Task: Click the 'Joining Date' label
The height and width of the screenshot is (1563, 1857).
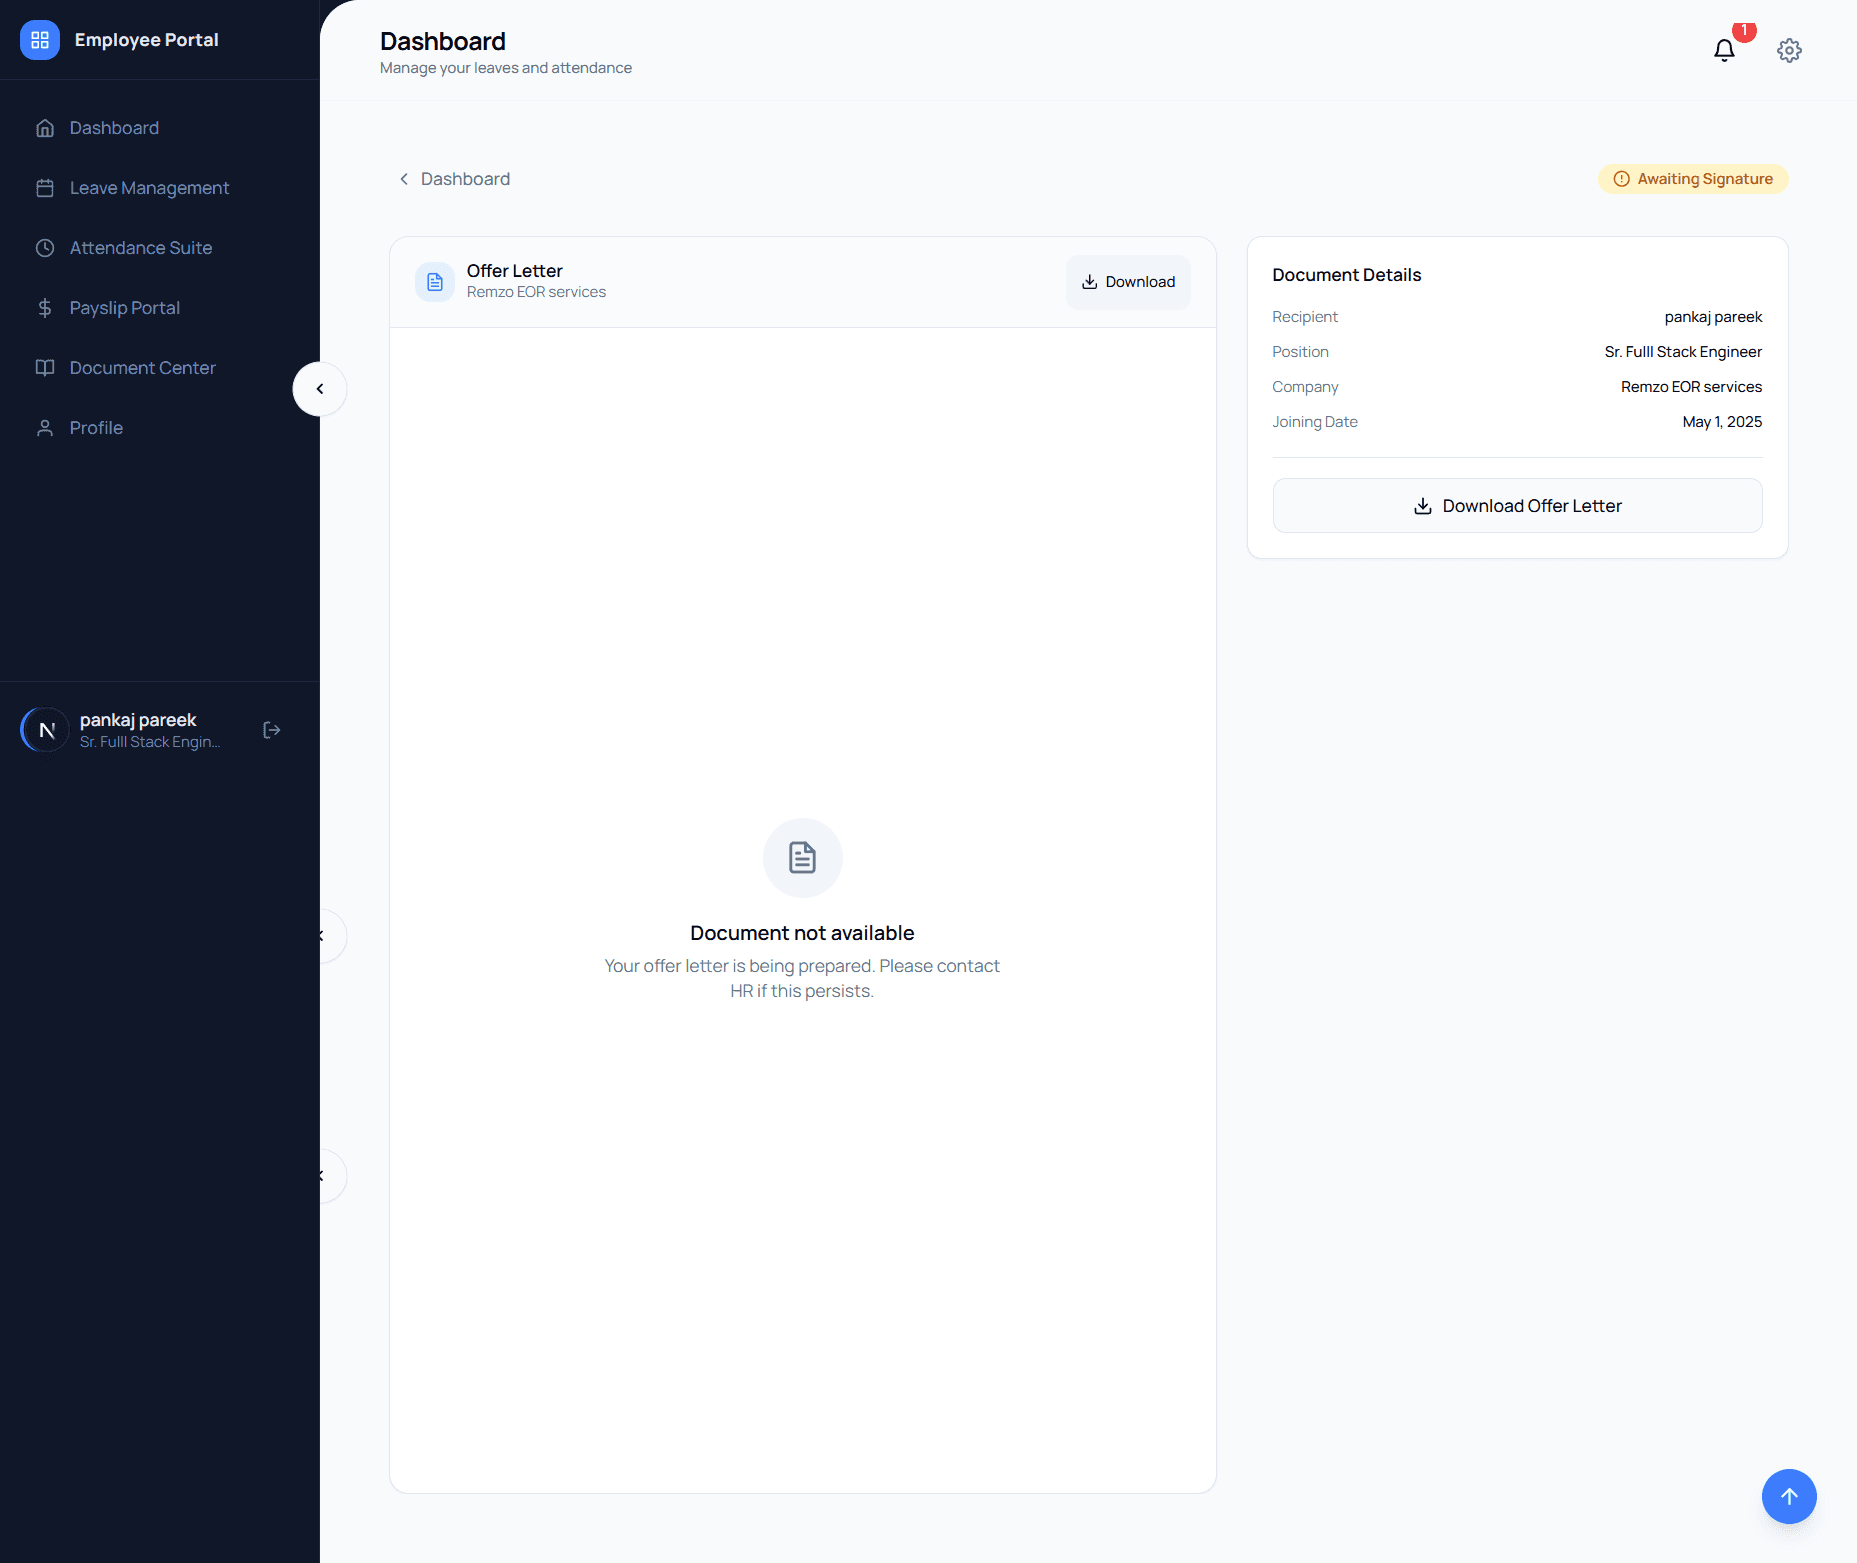Action: click(x=1315, y=422)
